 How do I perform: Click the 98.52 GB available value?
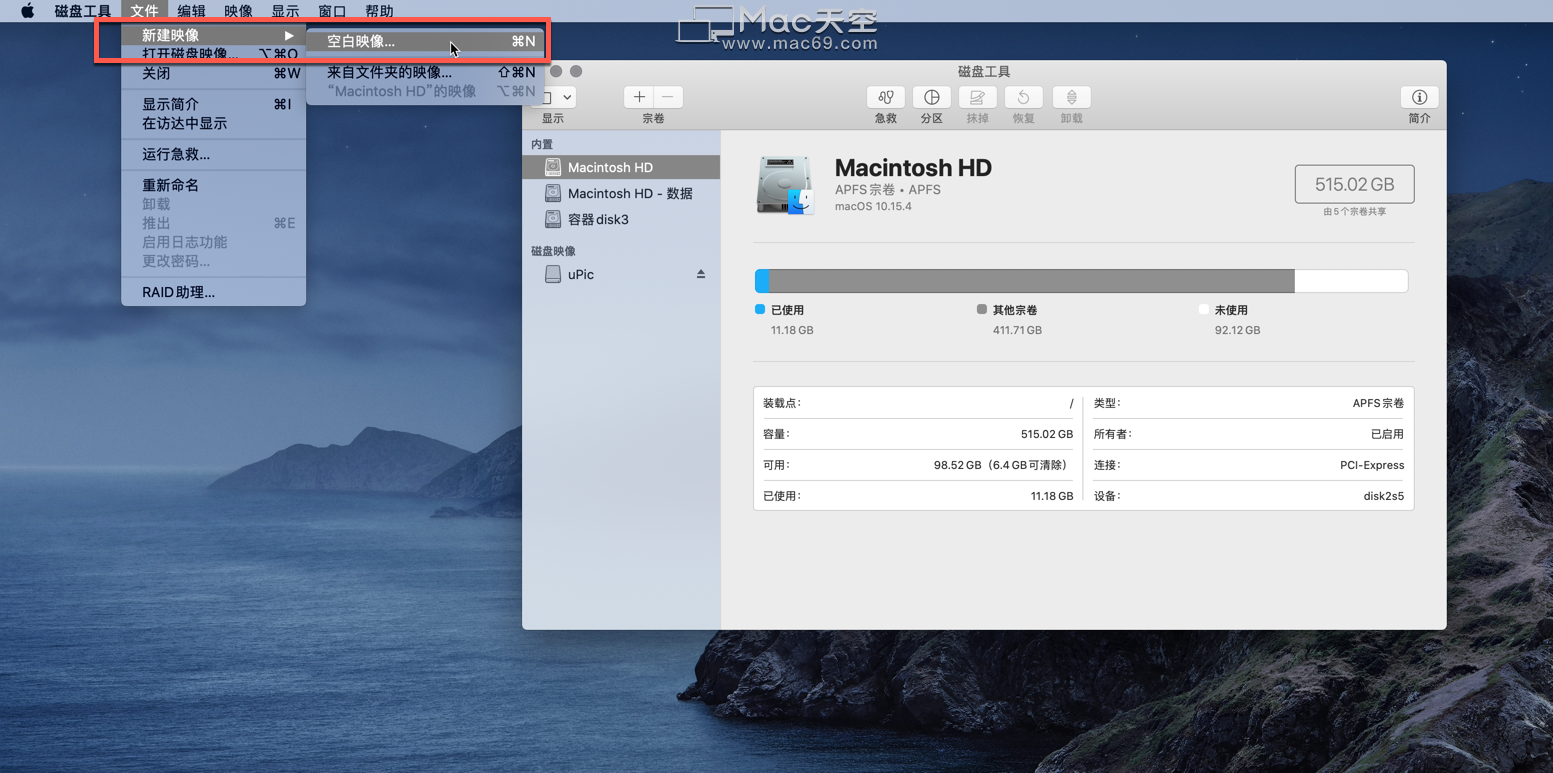pyautogui.click(x=1003, y=465)
